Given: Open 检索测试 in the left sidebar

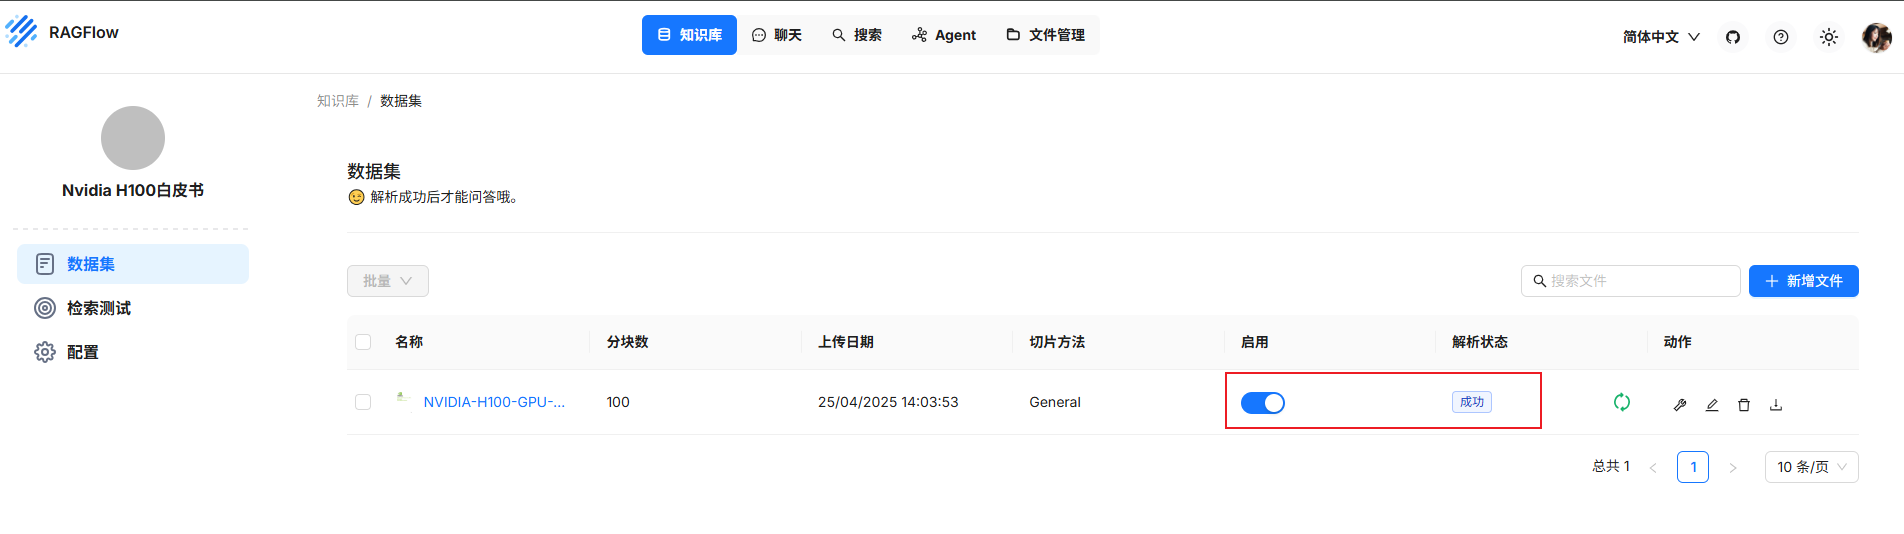Looking at the screenshot, I should (x=133, y=308).
